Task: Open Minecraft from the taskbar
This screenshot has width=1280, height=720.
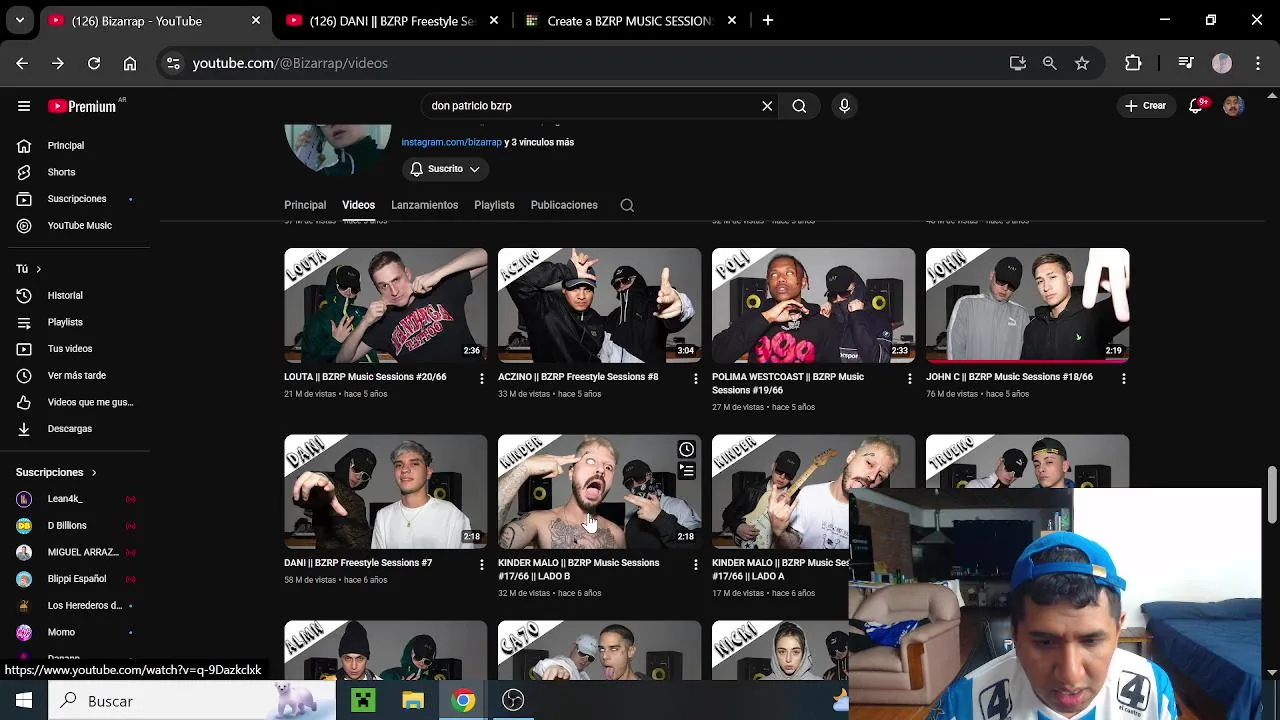Action: (x=363, y=700)
